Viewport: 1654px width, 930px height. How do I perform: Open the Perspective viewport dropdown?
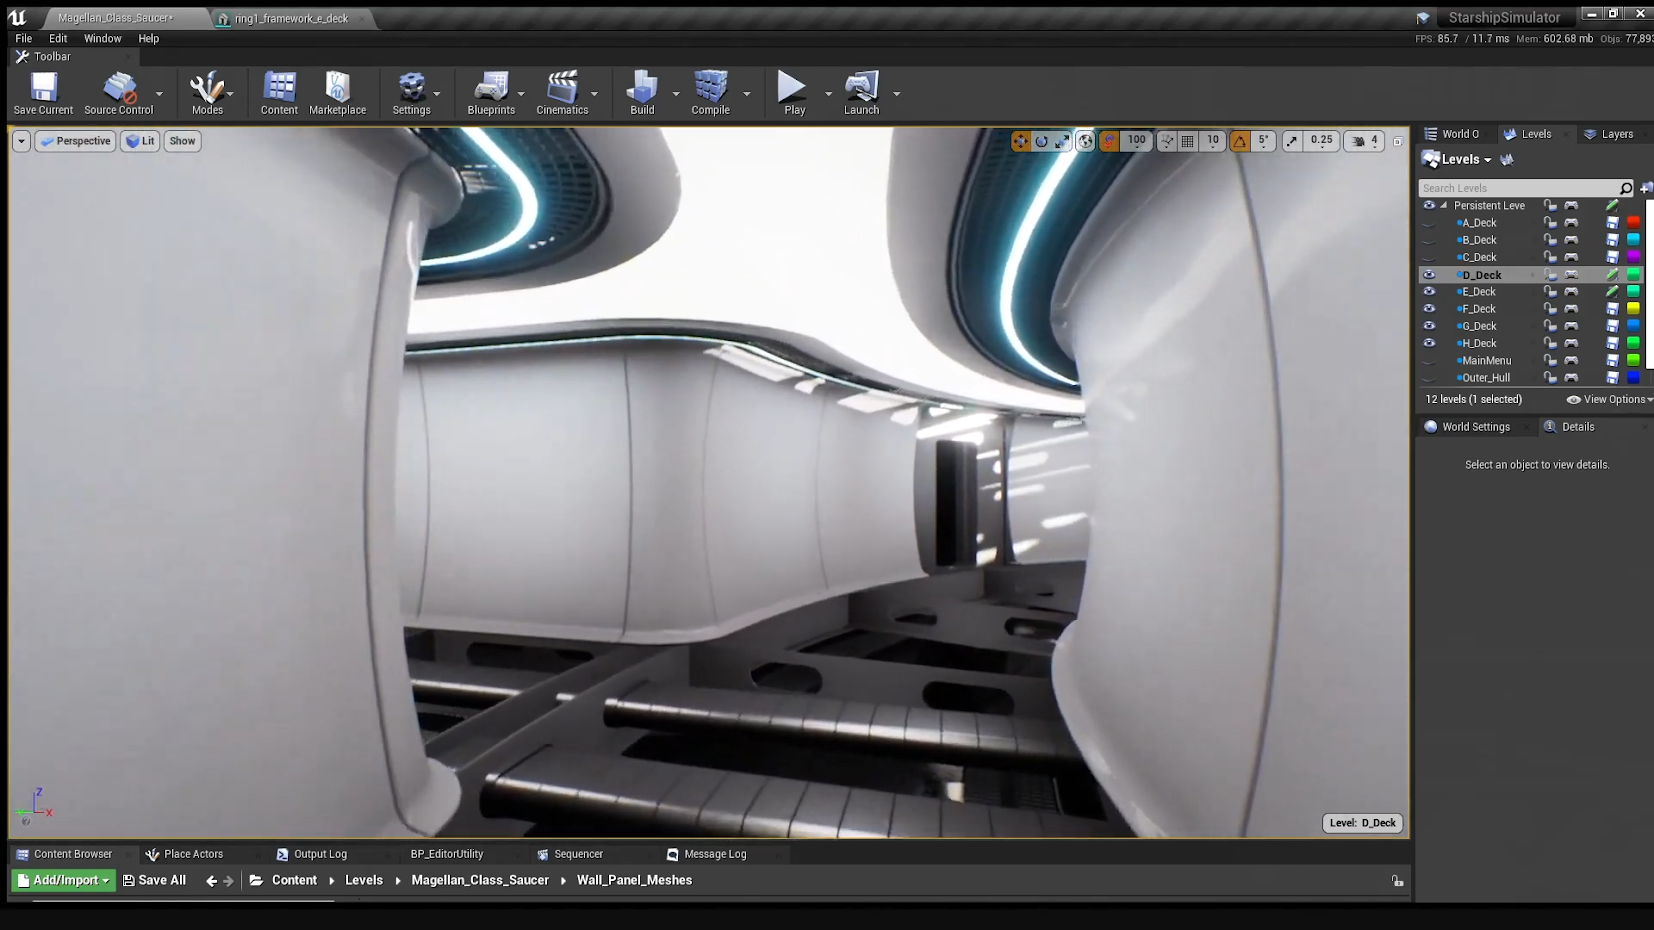(x=76, y=141)
